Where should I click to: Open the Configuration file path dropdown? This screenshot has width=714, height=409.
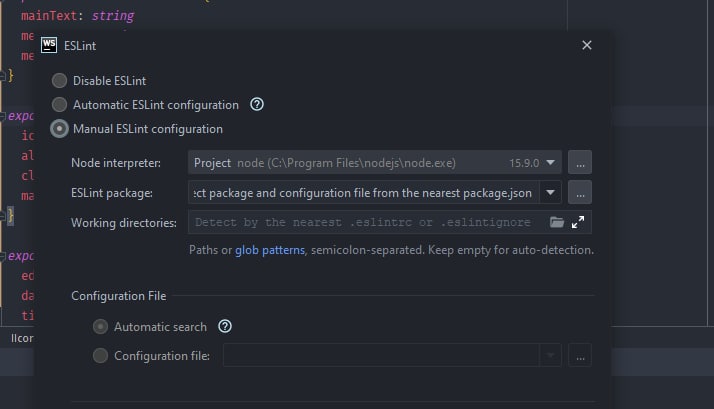coord(550,355)
